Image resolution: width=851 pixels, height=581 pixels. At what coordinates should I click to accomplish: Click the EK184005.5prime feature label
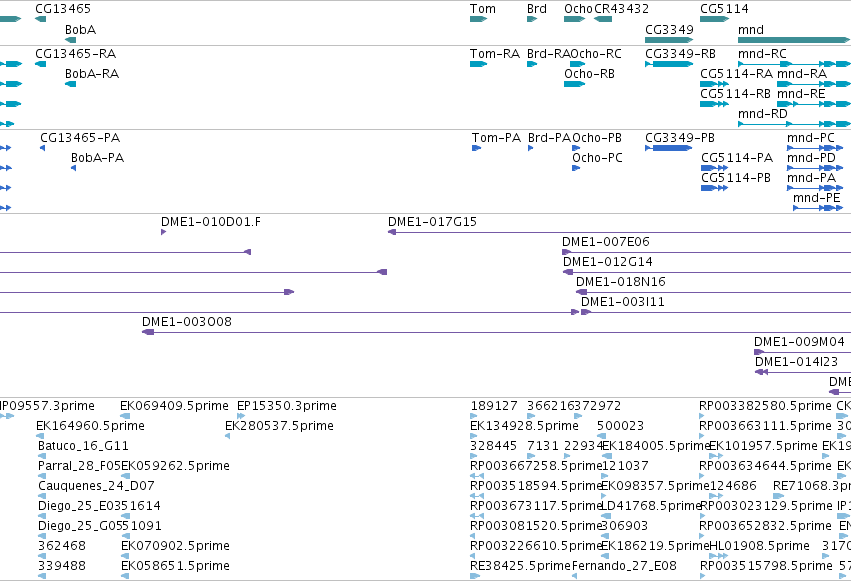[x=657, y=446]
